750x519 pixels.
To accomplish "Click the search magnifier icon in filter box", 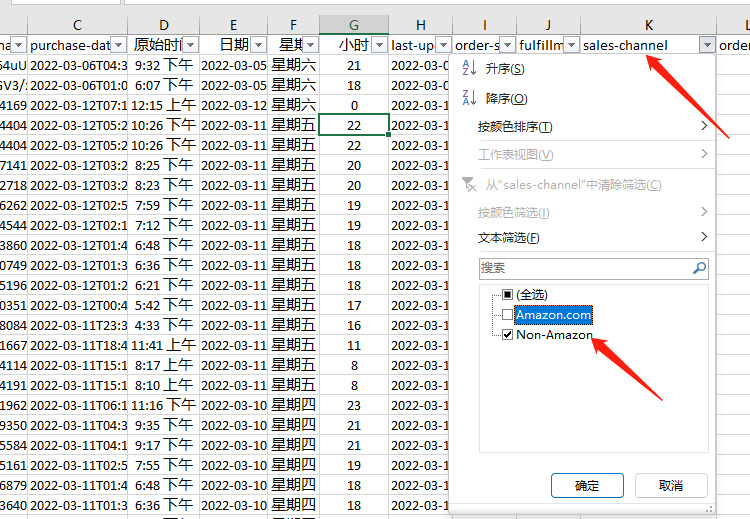I will point(699,268).
